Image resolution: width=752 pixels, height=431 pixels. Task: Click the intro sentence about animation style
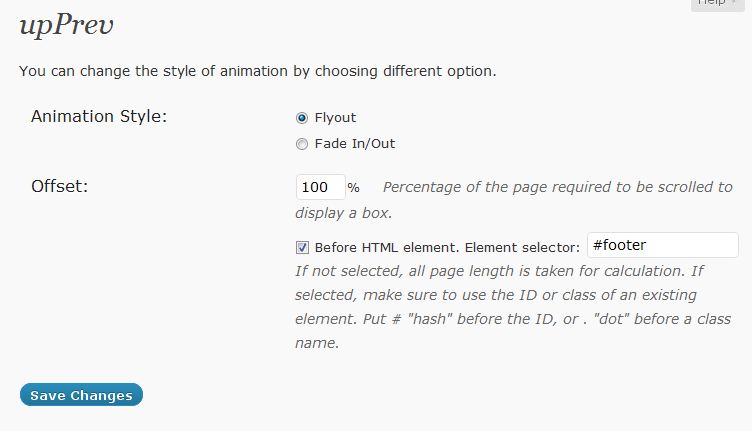258,72
